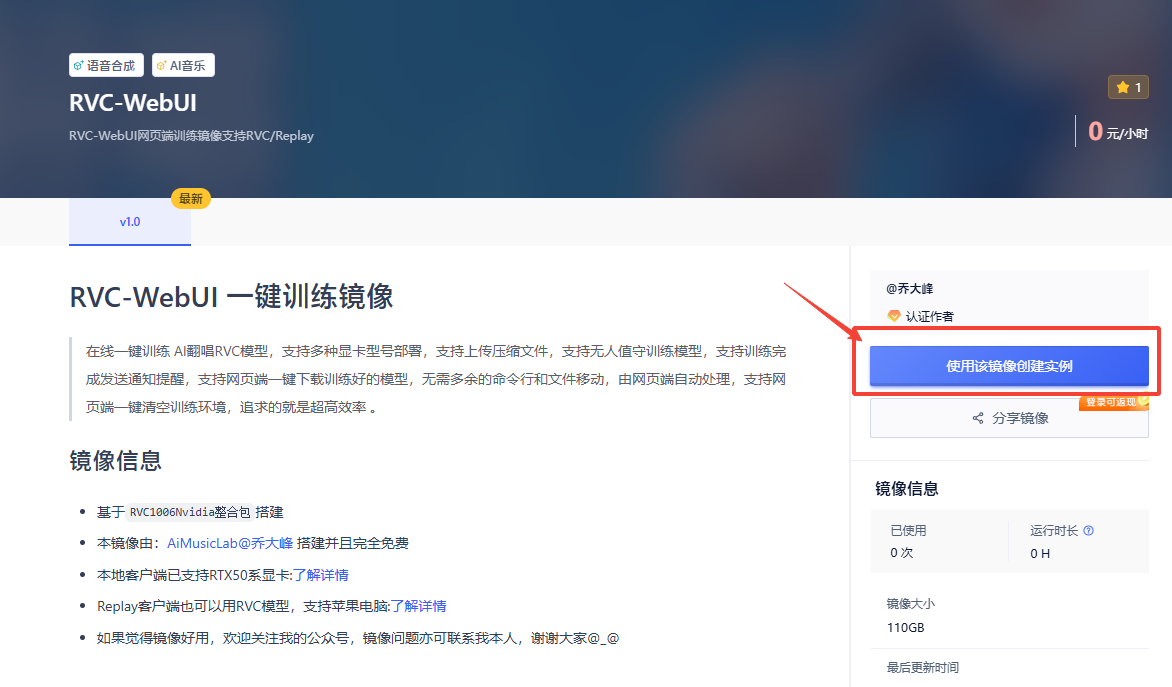Click the 已使用 label
Viewport: 1172px width, 687px height.
[908, 531]
